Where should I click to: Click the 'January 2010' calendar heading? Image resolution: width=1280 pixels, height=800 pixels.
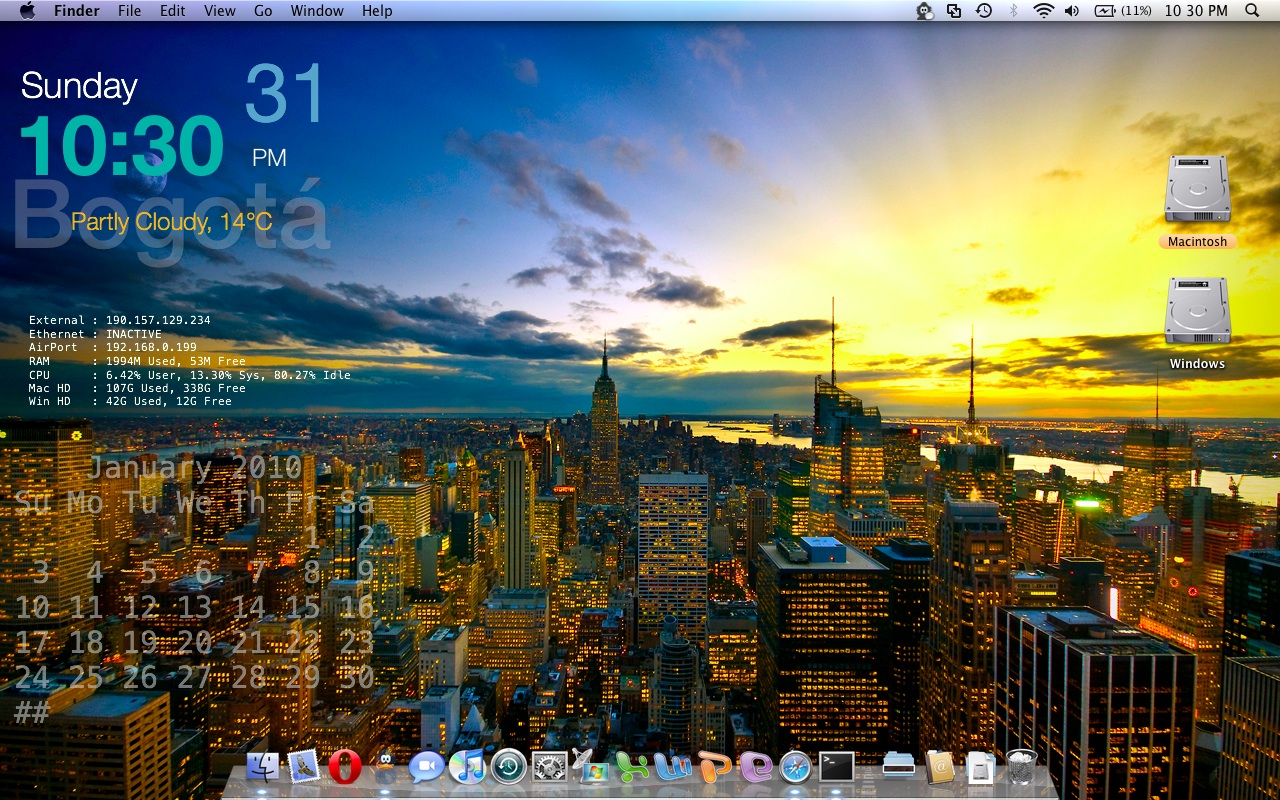pyautogui.click(x=196, y=467)
